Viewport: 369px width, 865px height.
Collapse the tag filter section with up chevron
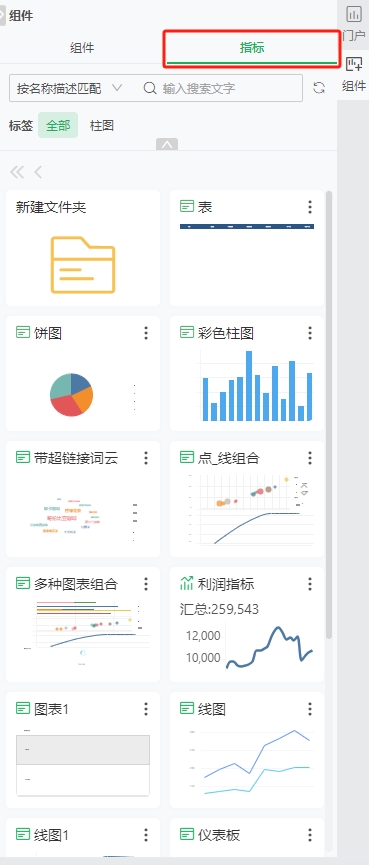click(x=167, y=145)
